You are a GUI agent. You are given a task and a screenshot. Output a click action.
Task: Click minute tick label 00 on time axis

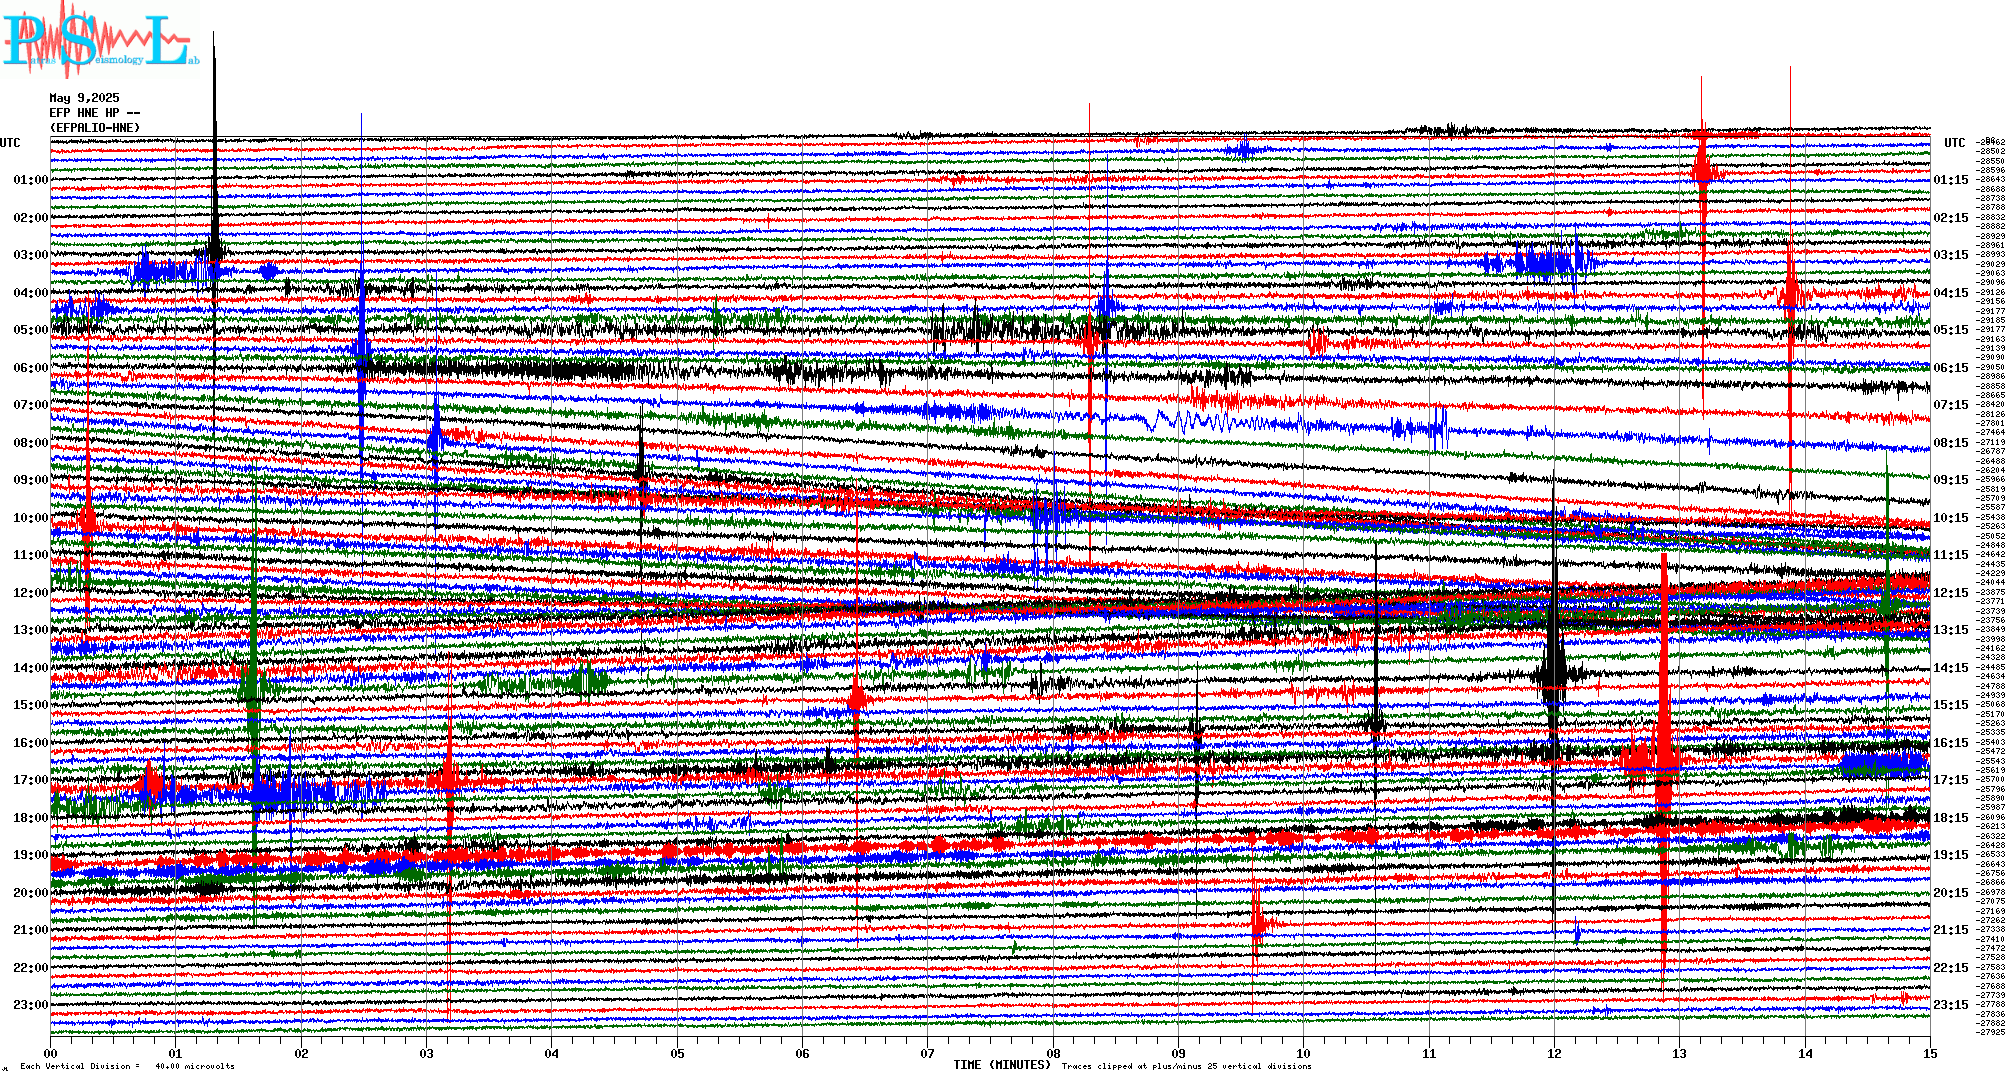(x=51, y=1053)
